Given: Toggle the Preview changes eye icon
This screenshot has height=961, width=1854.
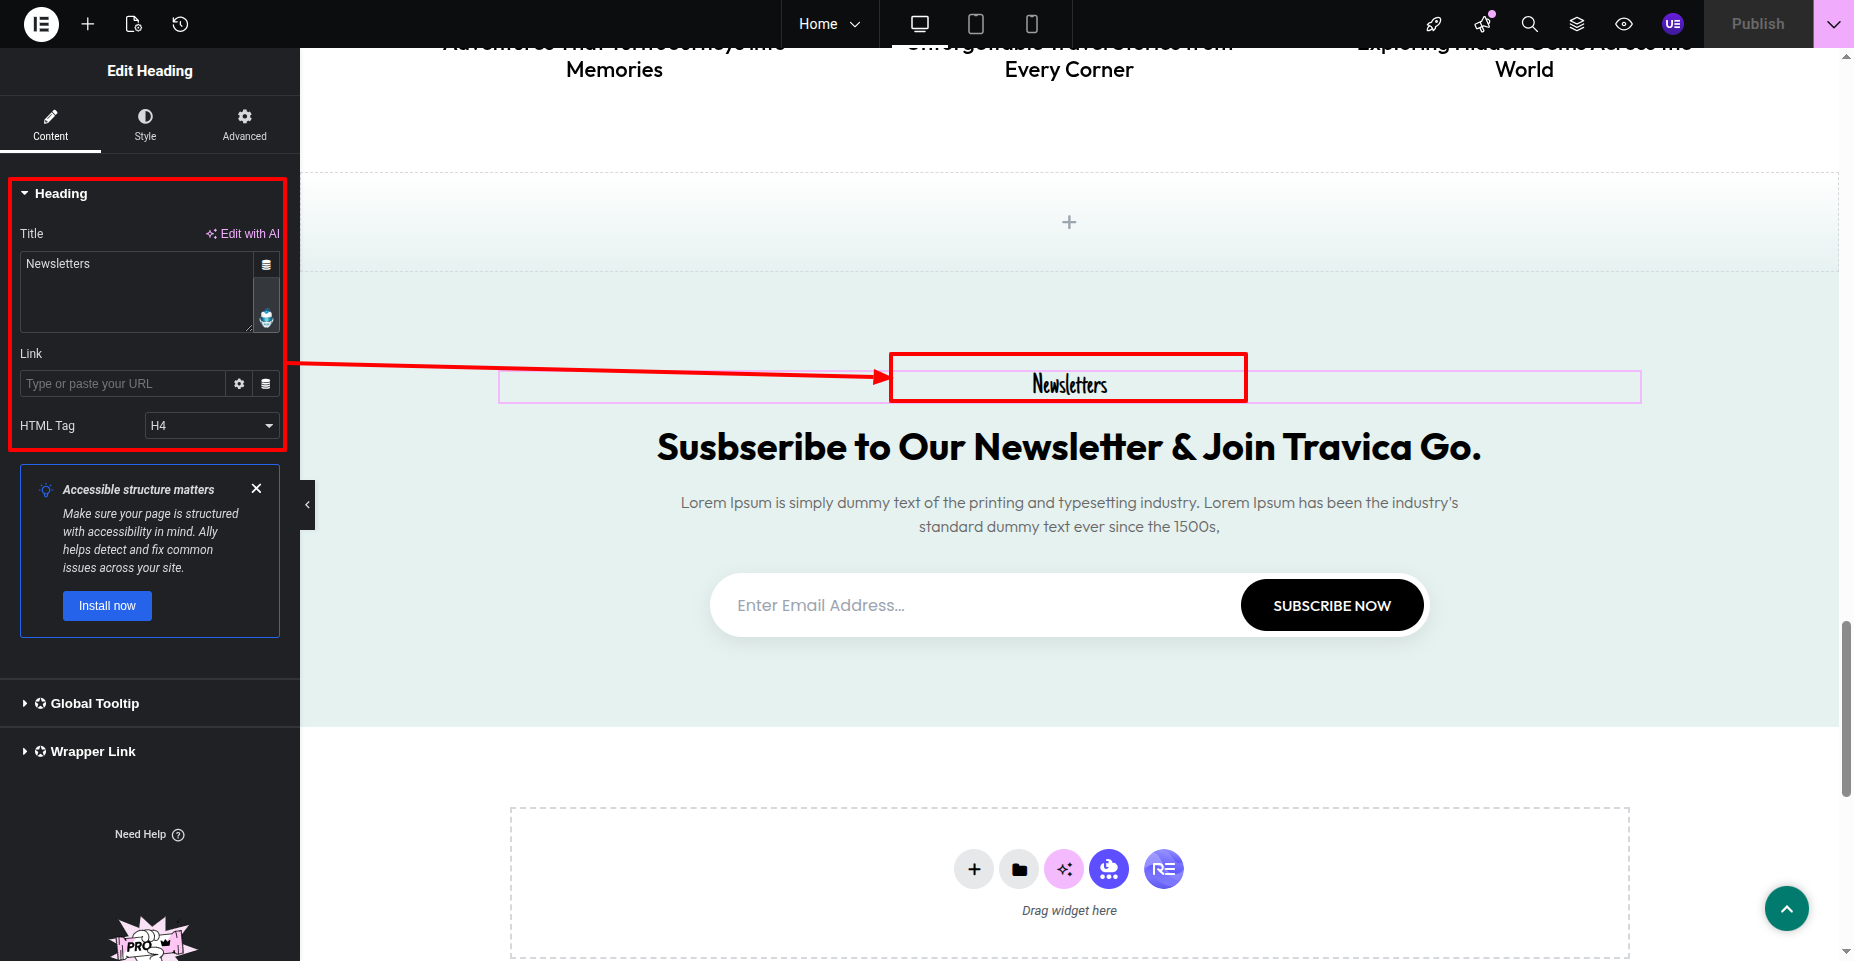Looking at the screenshot, I should 1624,24.
